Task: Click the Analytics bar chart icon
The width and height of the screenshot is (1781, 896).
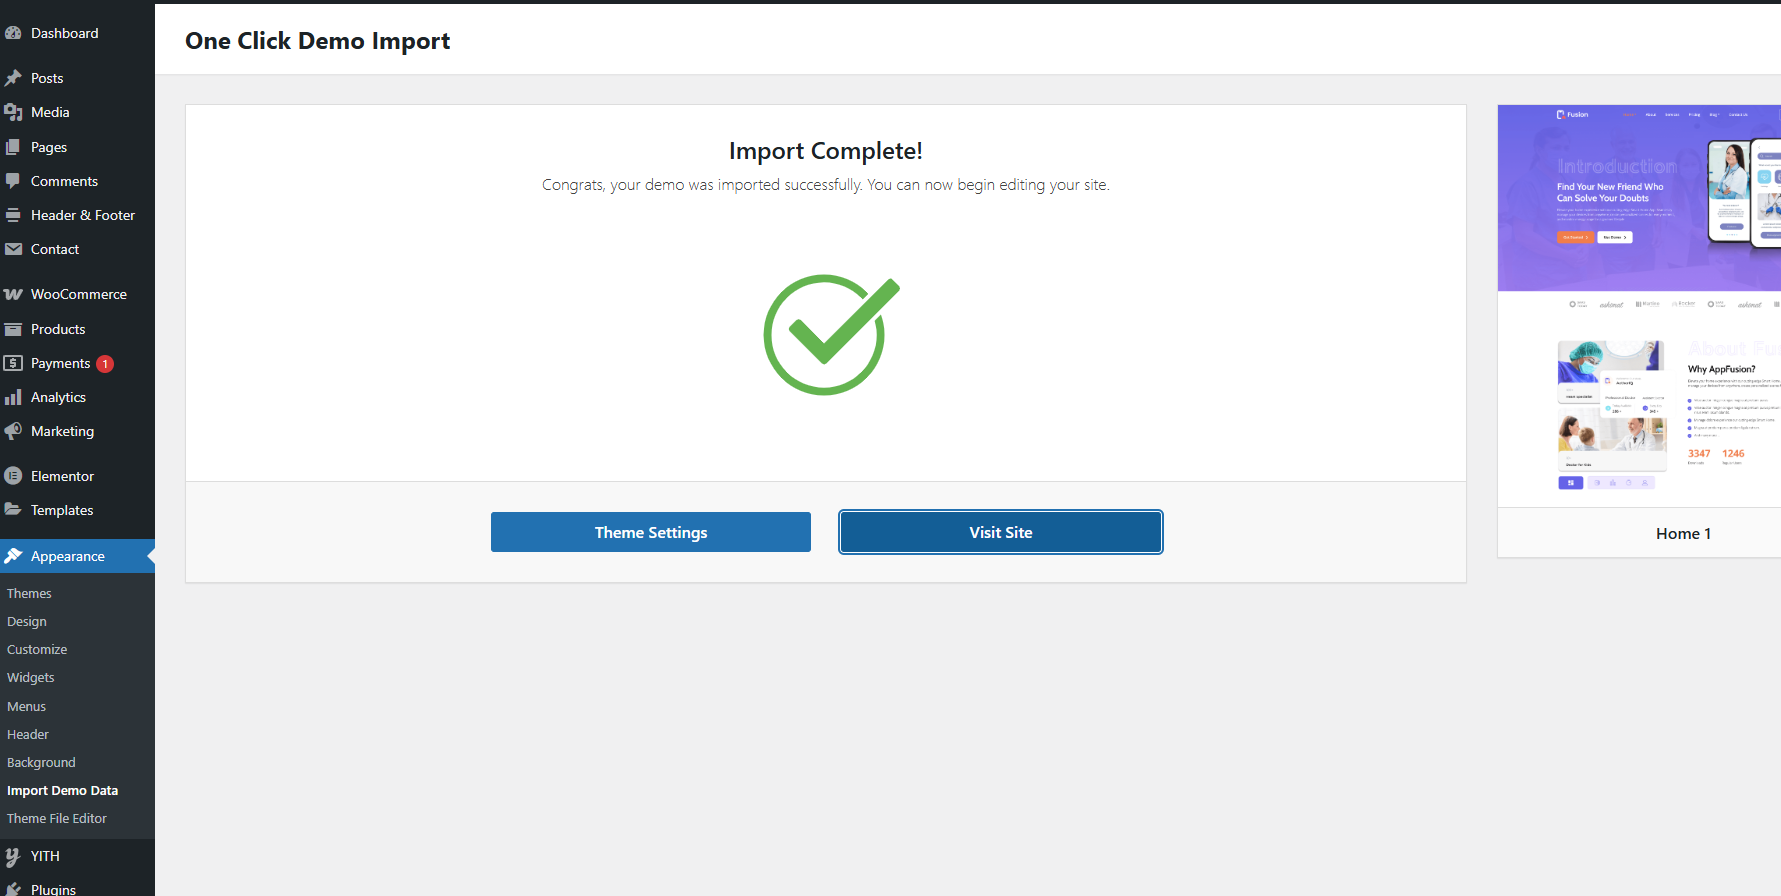Action: tap(13, 397)
